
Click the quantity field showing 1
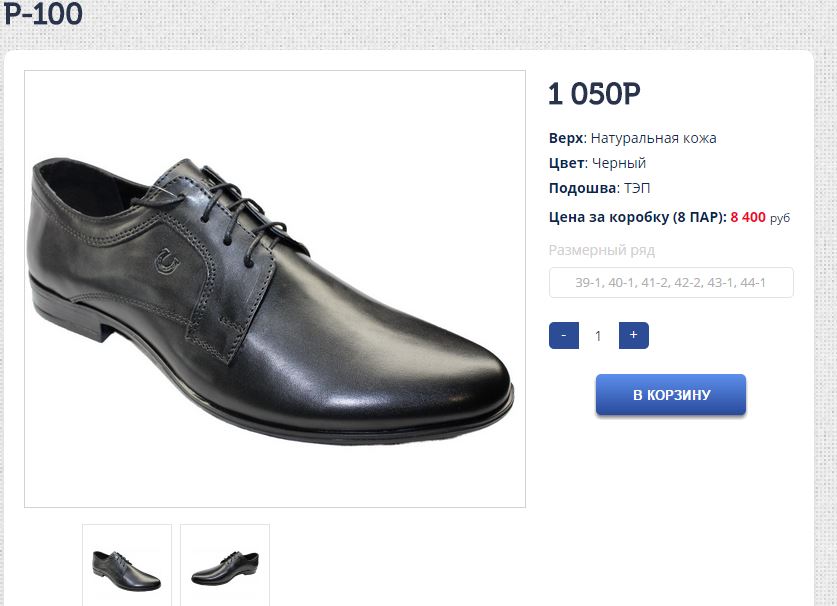pos(598,336)
